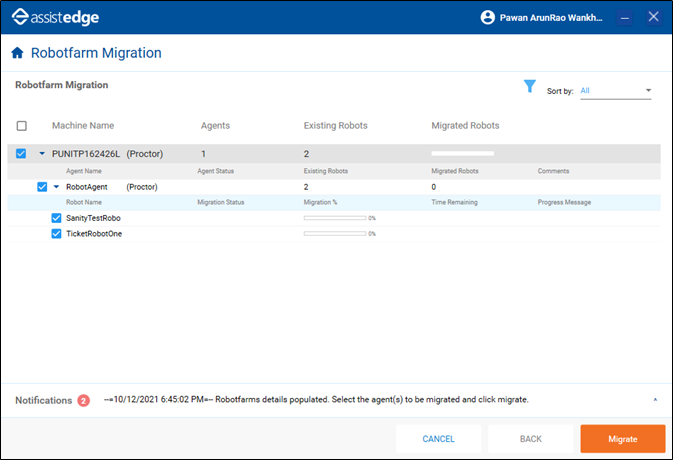
Task: Collapse the PUNITP162426L machine row
Action: pos(42,154)
